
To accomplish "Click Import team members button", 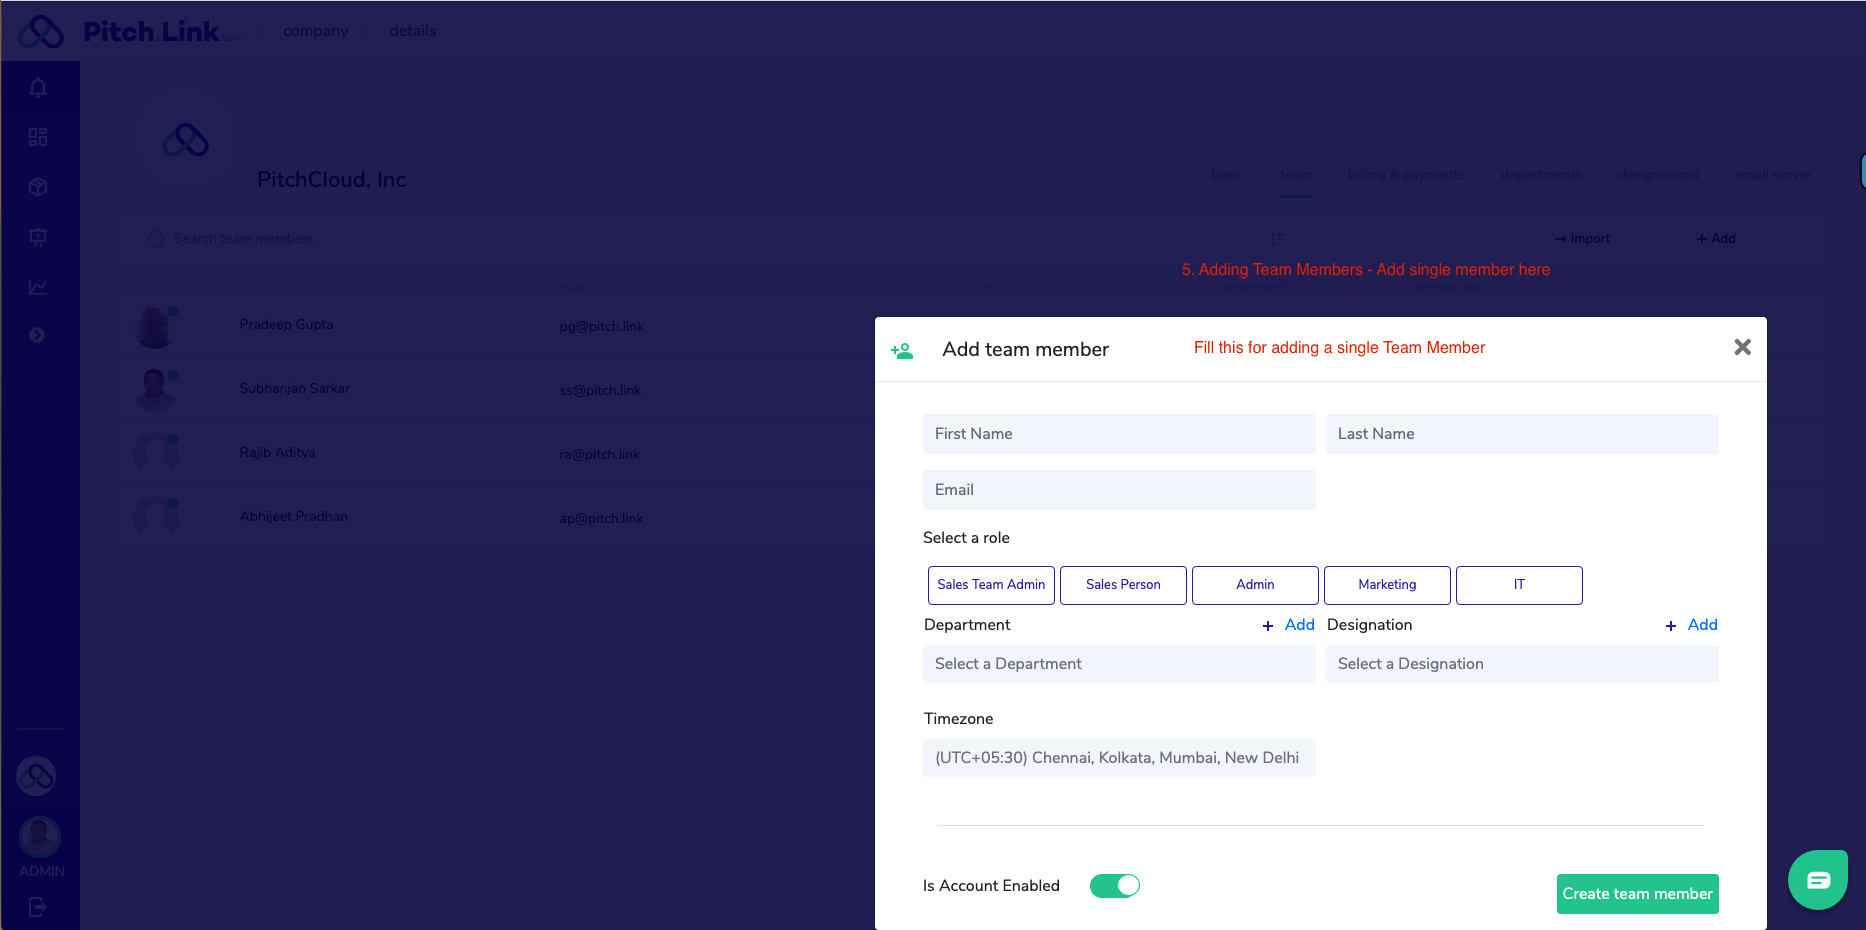I will tap(1582, 239).
